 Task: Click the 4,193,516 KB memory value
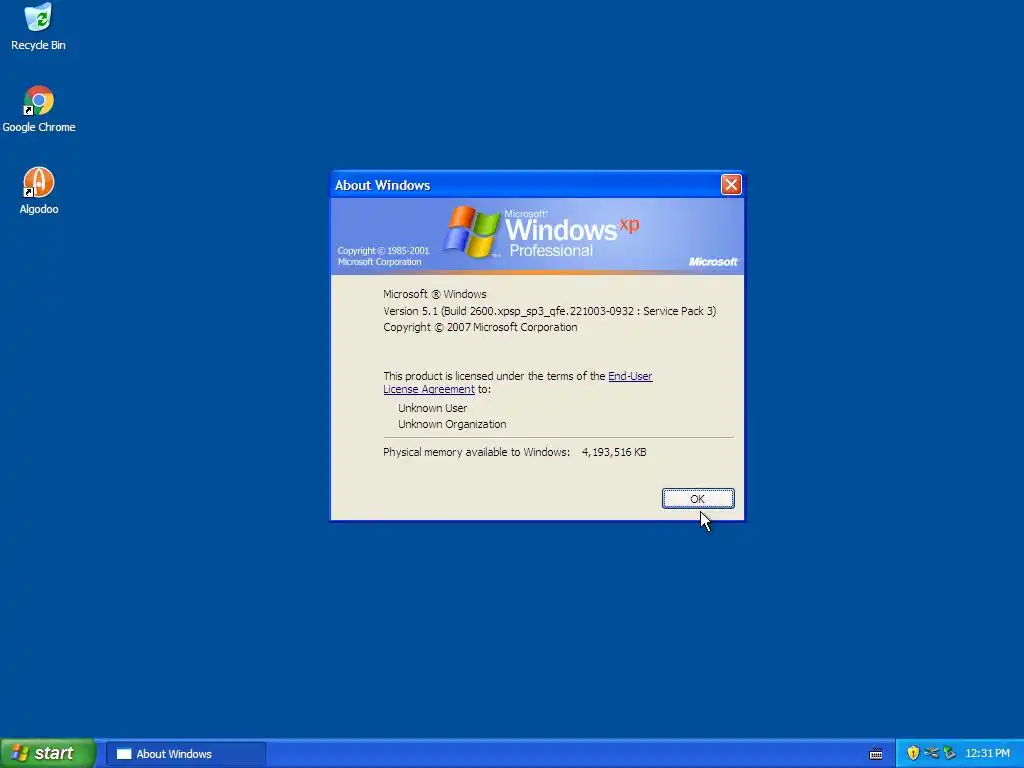(x=614, y=452)
